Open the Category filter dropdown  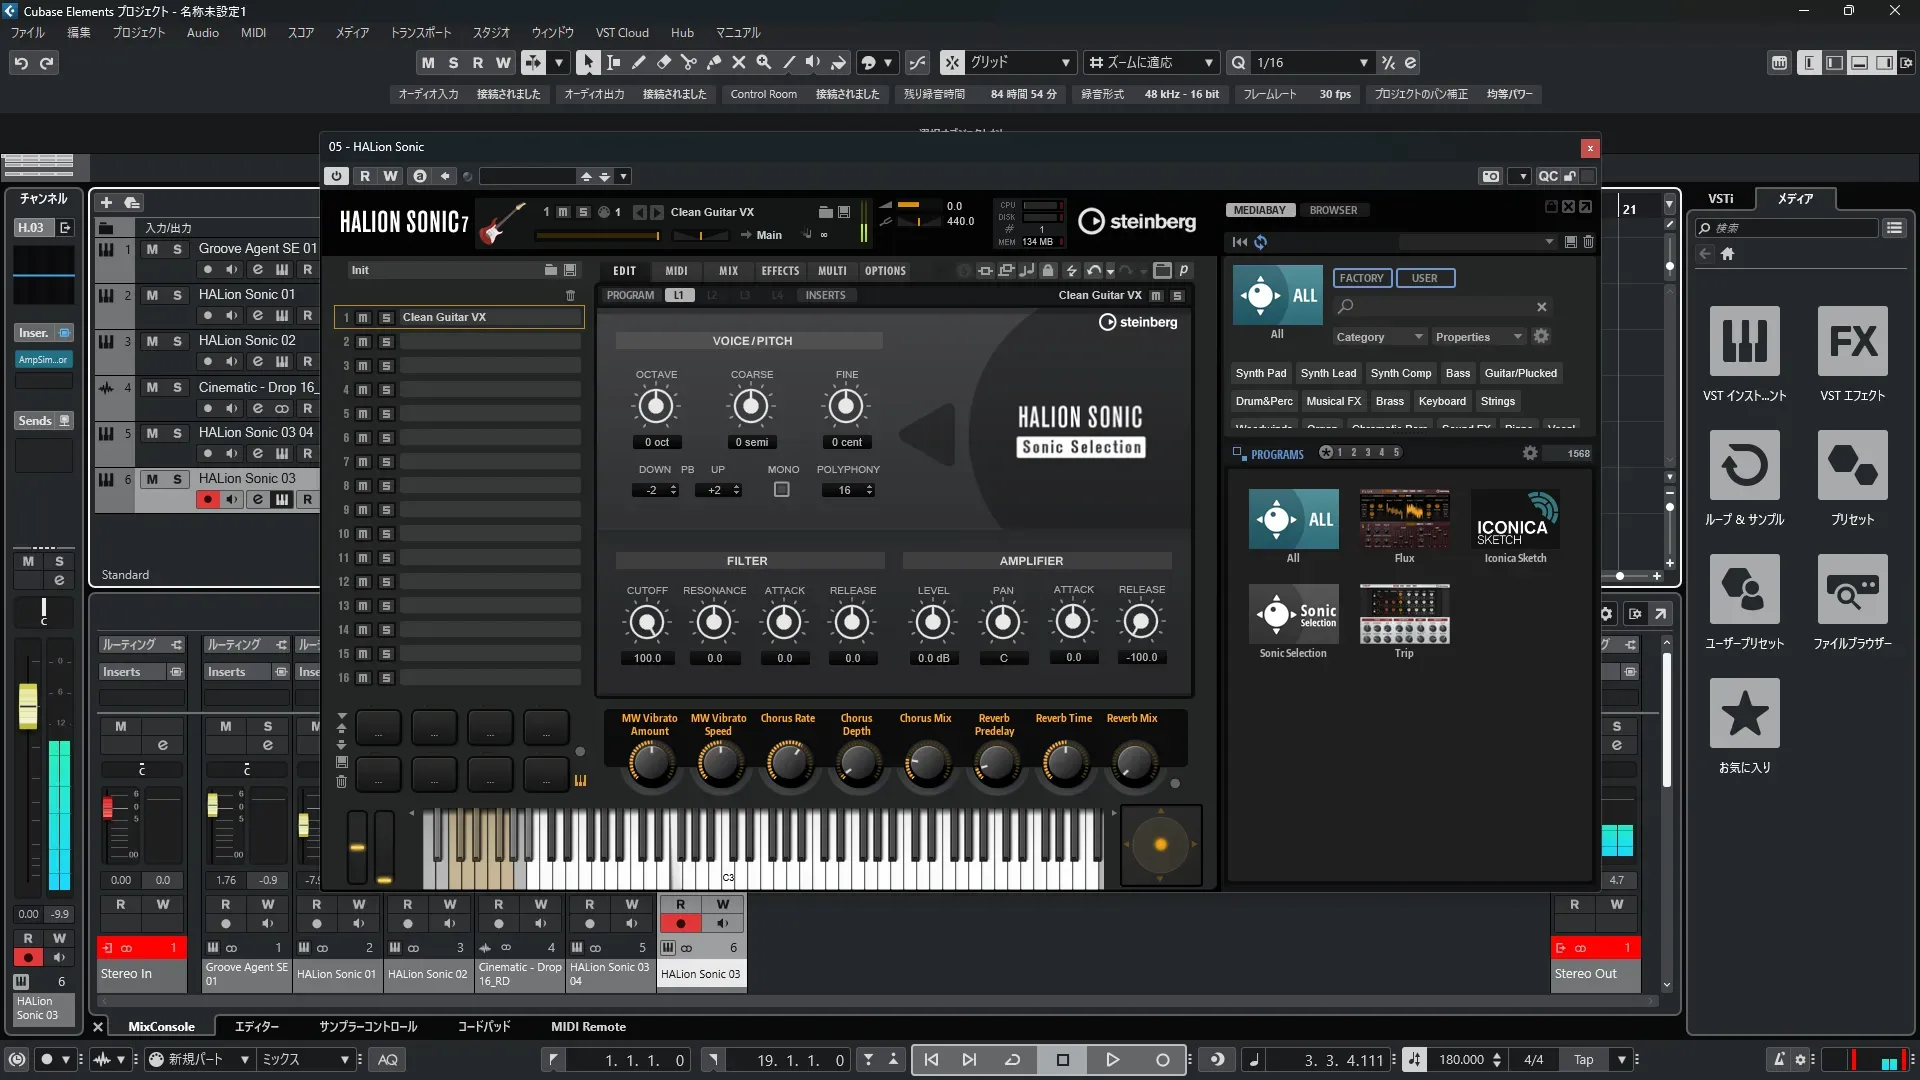[x=1378, y=337]
